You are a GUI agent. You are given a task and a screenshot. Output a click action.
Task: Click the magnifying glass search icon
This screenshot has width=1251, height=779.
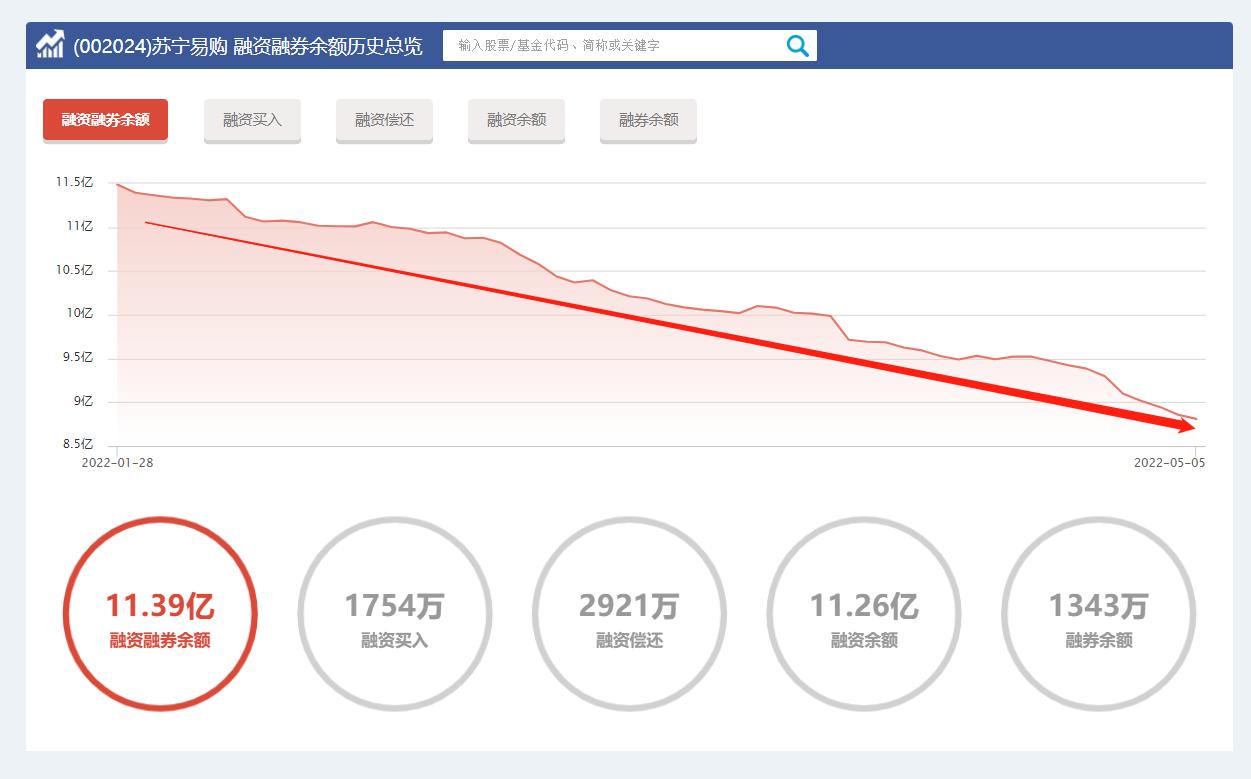pyautogui.click(x=797, y=44)
